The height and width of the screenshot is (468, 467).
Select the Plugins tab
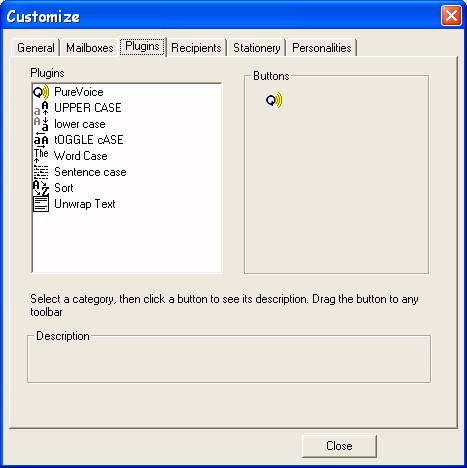[x=142, y=46]
